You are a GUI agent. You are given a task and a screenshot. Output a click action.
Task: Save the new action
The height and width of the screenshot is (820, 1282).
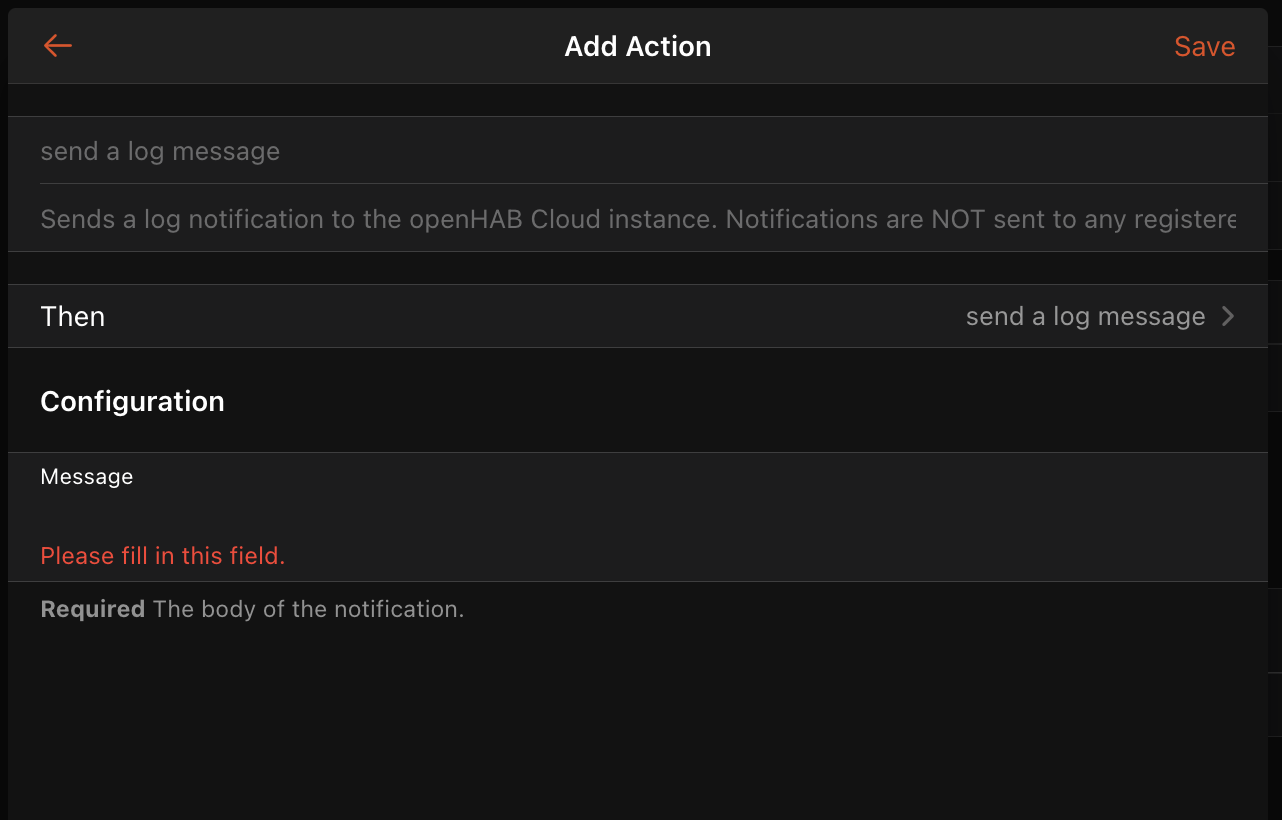click(1204, 47)
